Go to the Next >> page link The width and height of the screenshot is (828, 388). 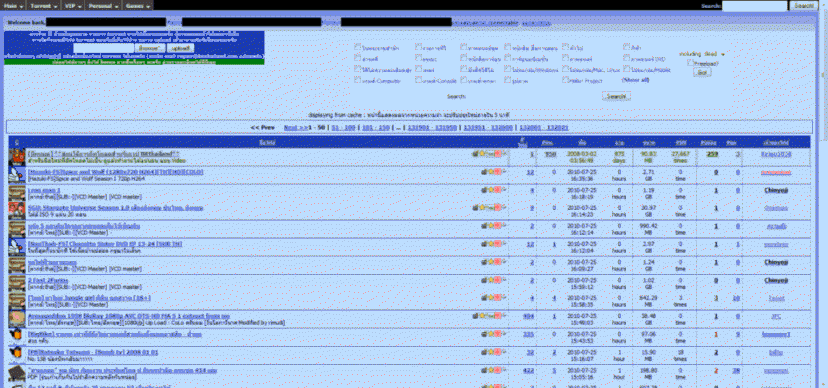click(295, 128)
